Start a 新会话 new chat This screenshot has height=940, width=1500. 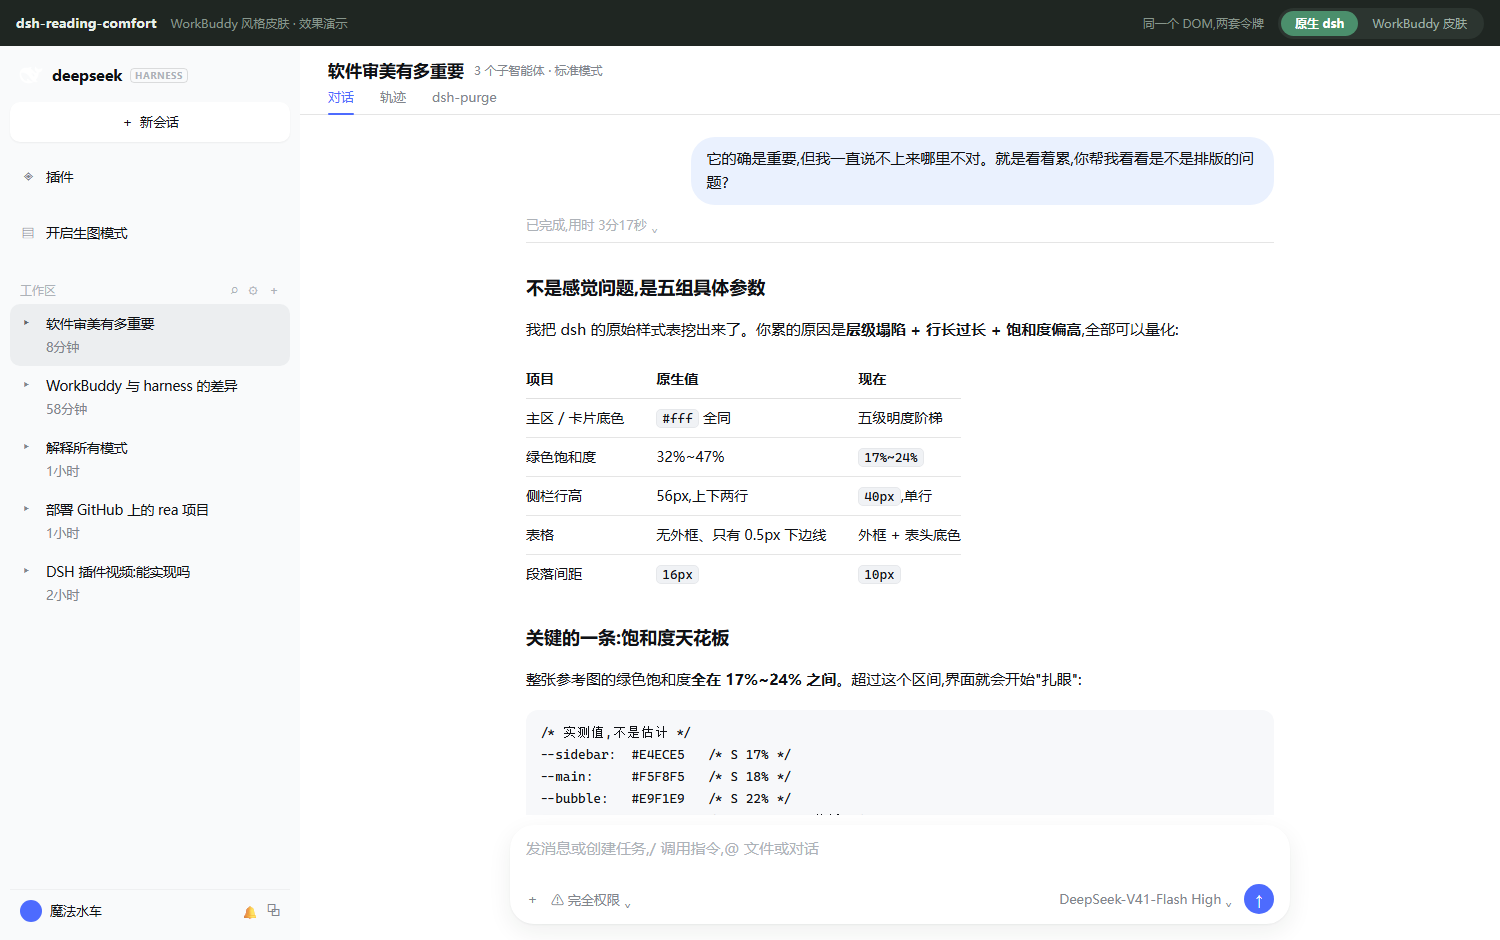(150, 122)
